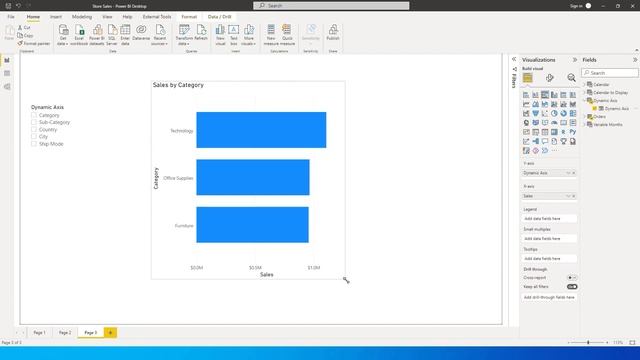Screen dimensions: 640x360
Task: Choose the key influencers trophy visual
Action: pos(563,141)
